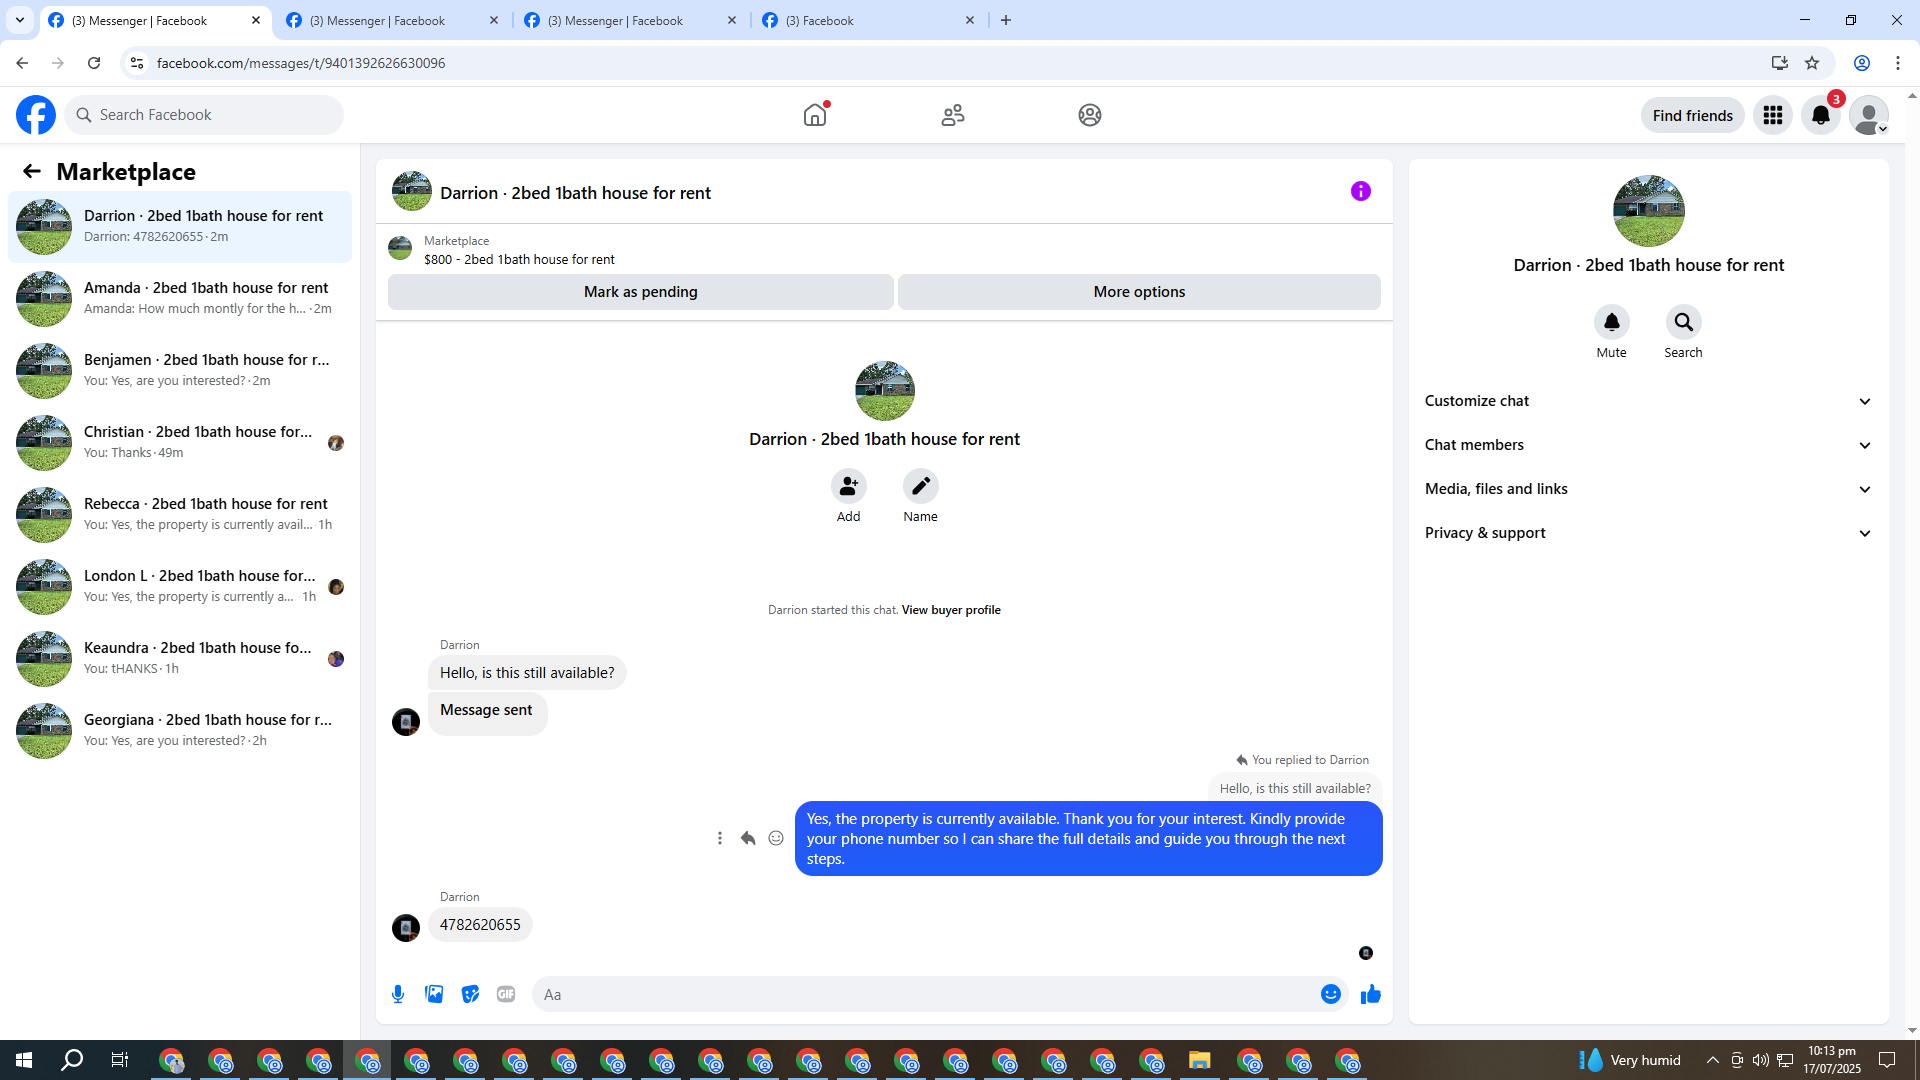Open Windows taskbar search

tap(72, 1060)
